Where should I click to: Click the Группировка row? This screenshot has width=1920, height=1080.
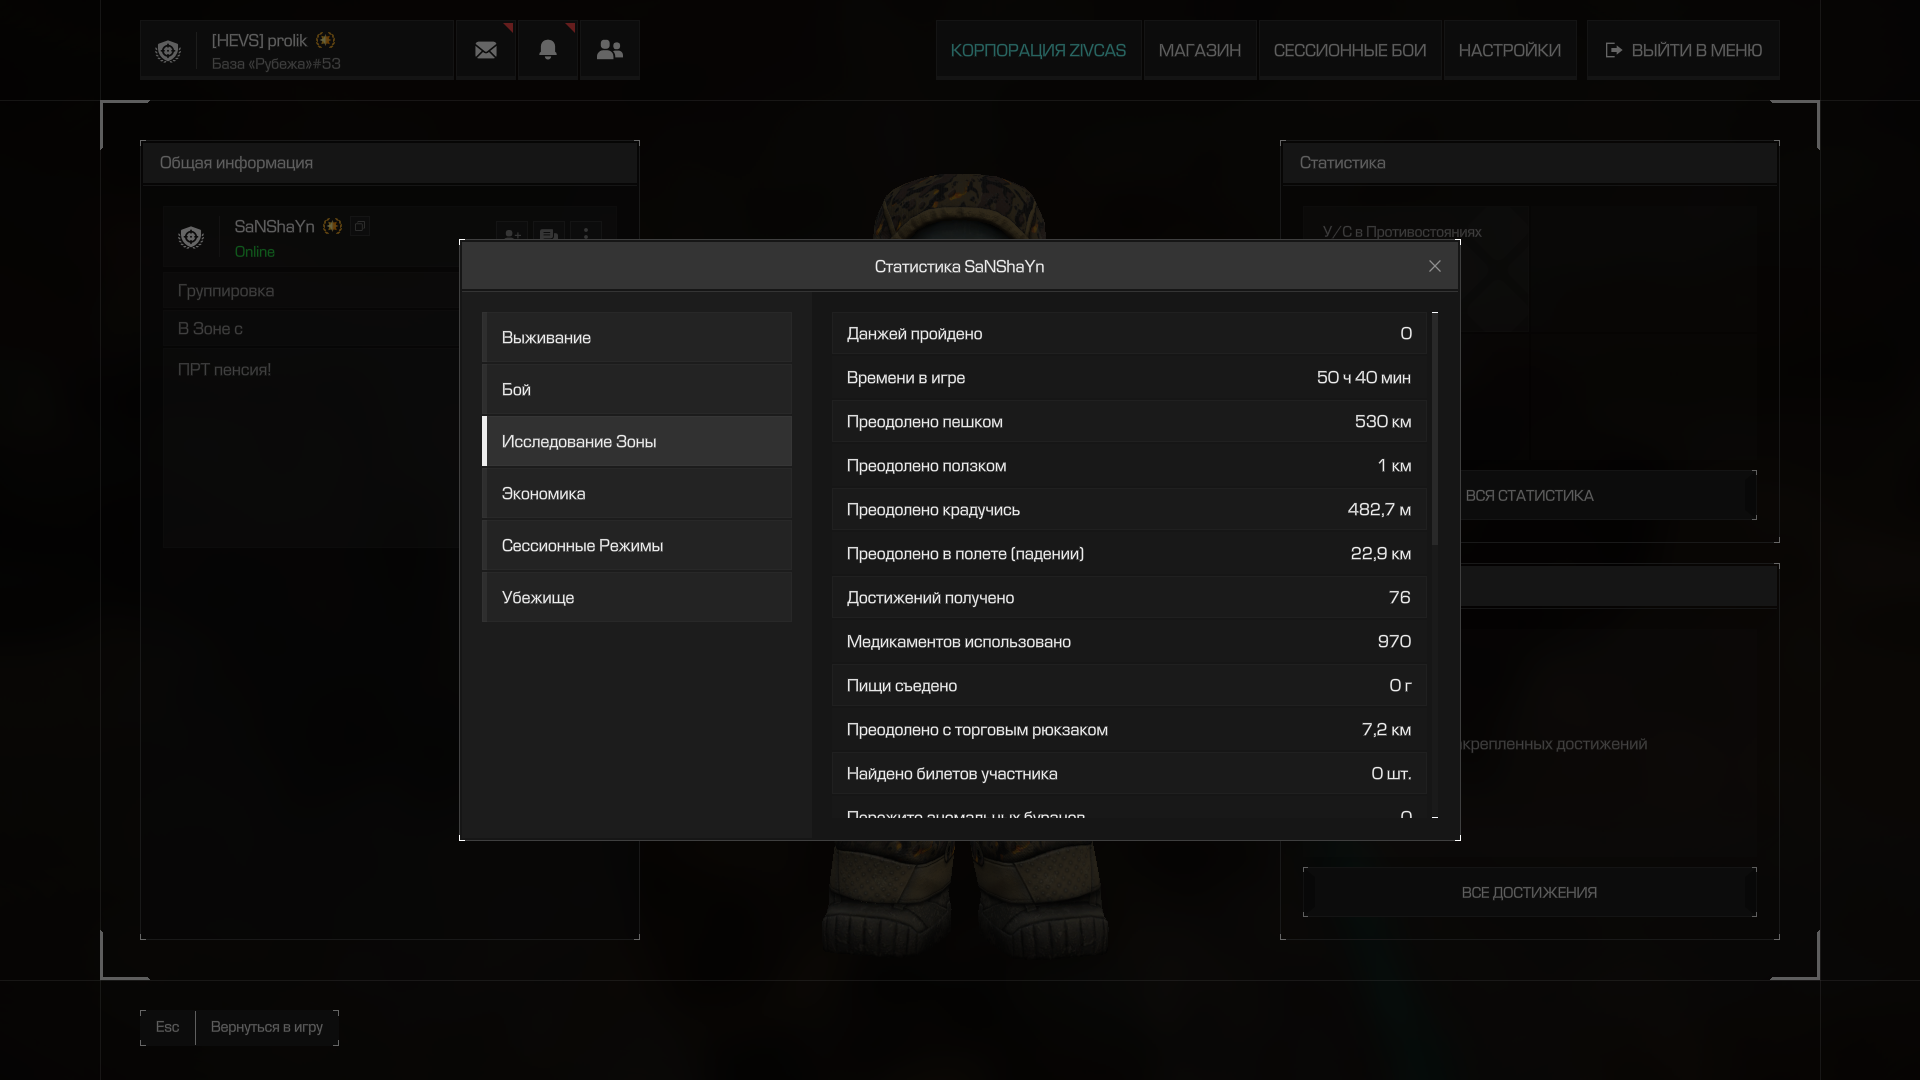[312, 291]
